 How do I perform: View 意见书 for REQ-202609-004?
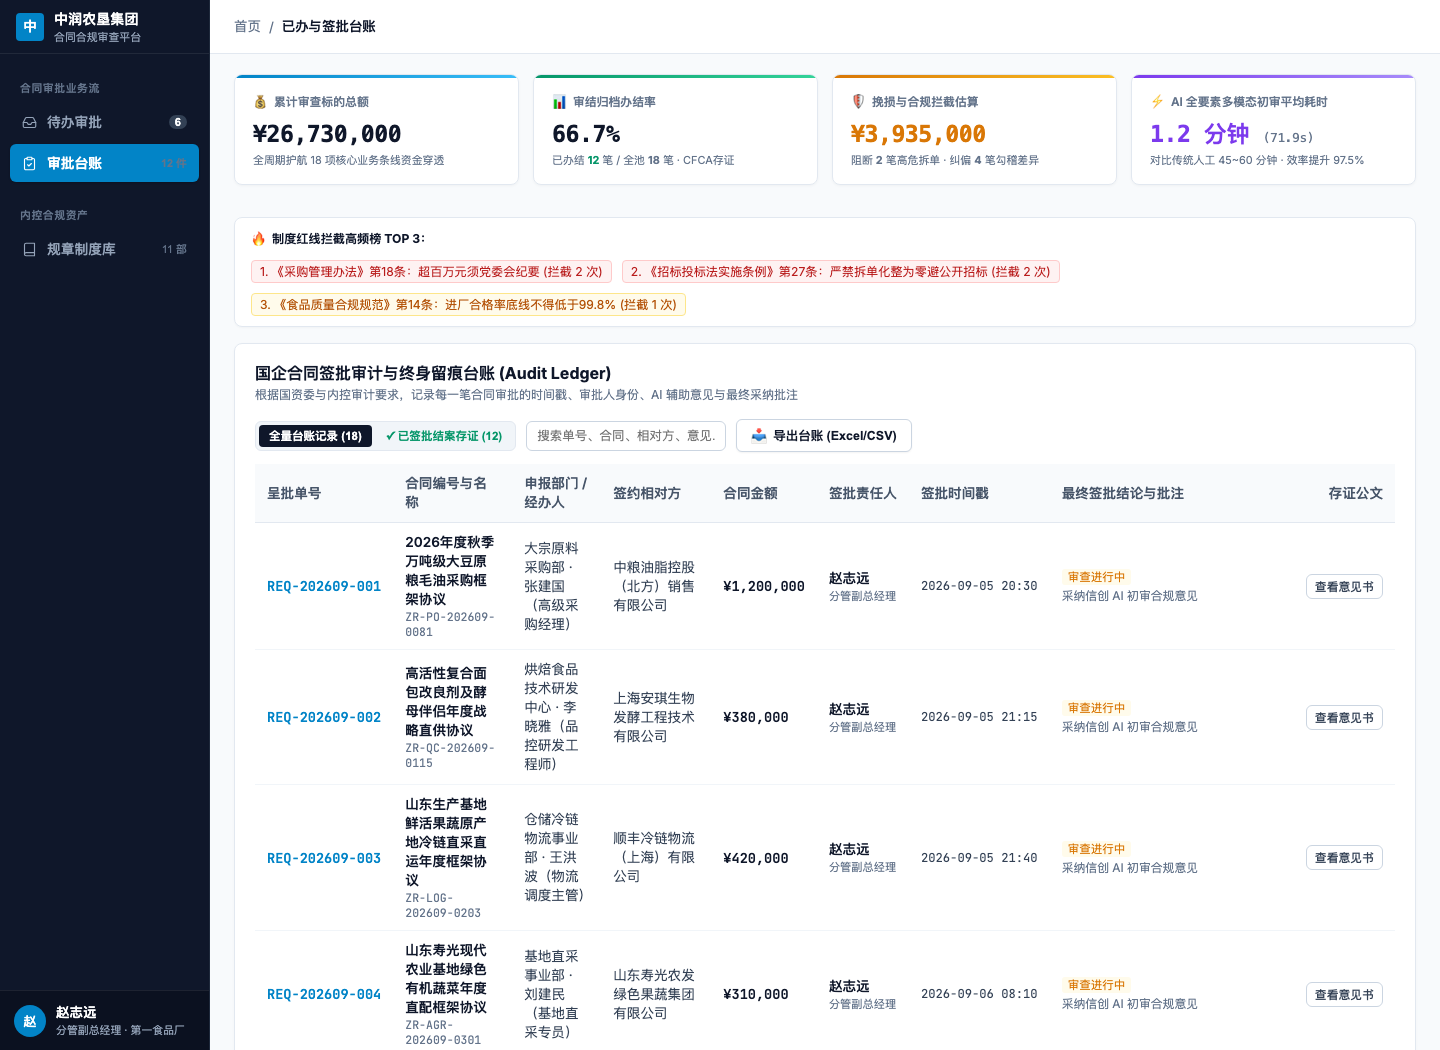coord(1344,995)
